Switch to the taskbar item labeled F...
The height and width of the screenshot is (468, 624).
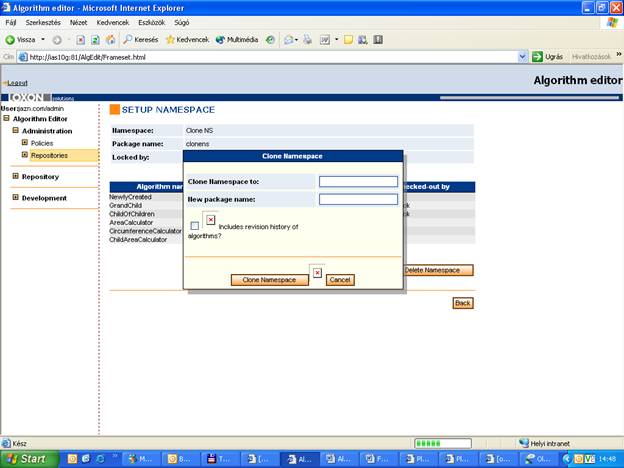point(378,459)
